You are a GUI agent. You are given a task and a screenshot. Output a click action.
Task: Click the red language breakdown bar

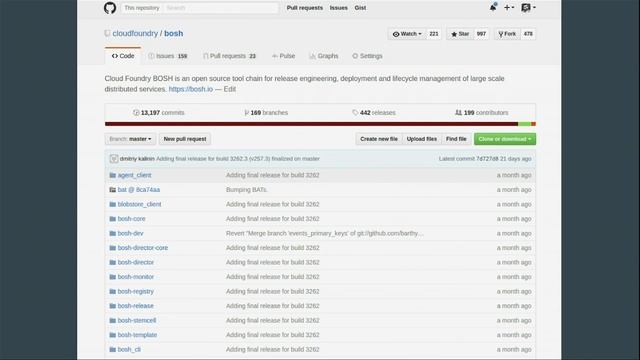[x=311, y=124]
